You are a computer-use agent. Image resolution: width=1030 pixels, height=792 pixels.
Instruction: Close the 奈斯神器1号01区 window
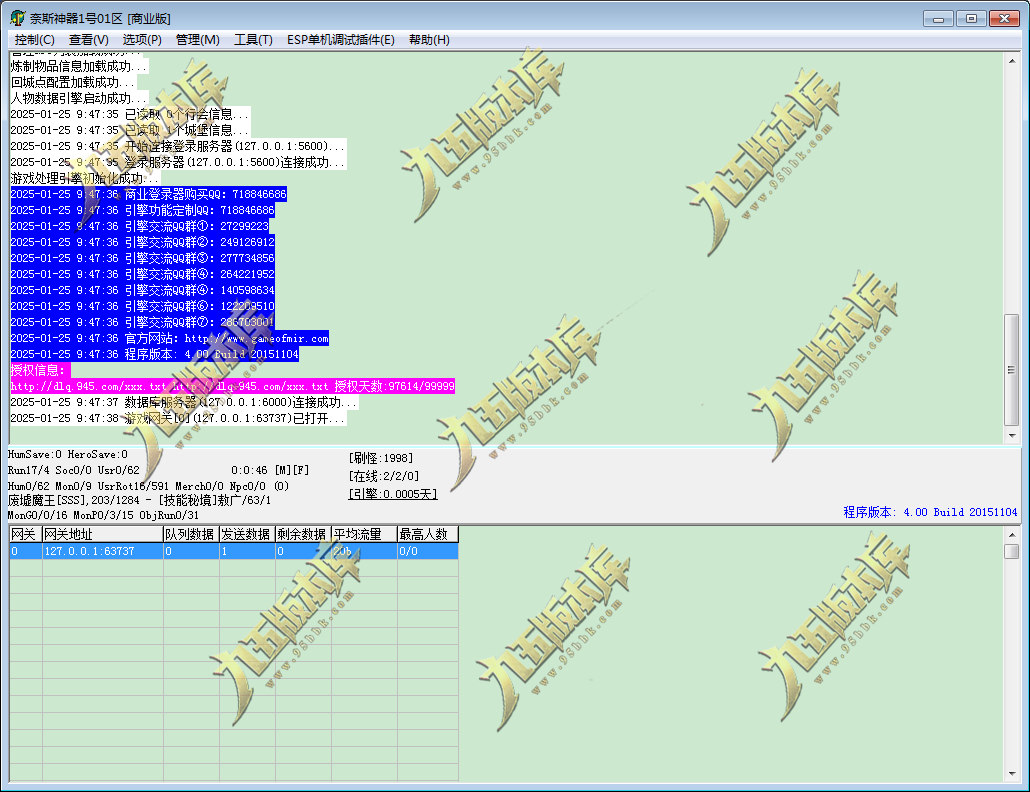coord(1004,18)
